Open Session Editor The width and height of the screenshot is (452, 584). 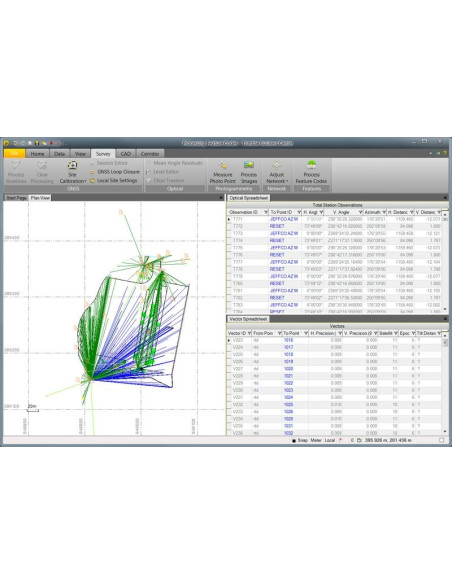coord(109,163)
